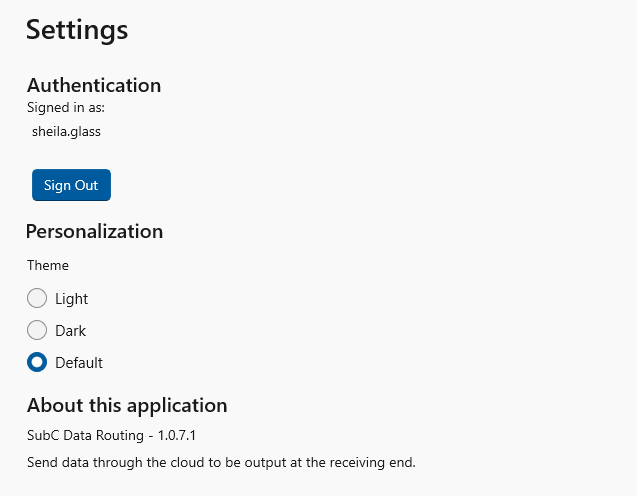Choose the Dark theme radio button

pyautogui.click(x=37, y=330)
